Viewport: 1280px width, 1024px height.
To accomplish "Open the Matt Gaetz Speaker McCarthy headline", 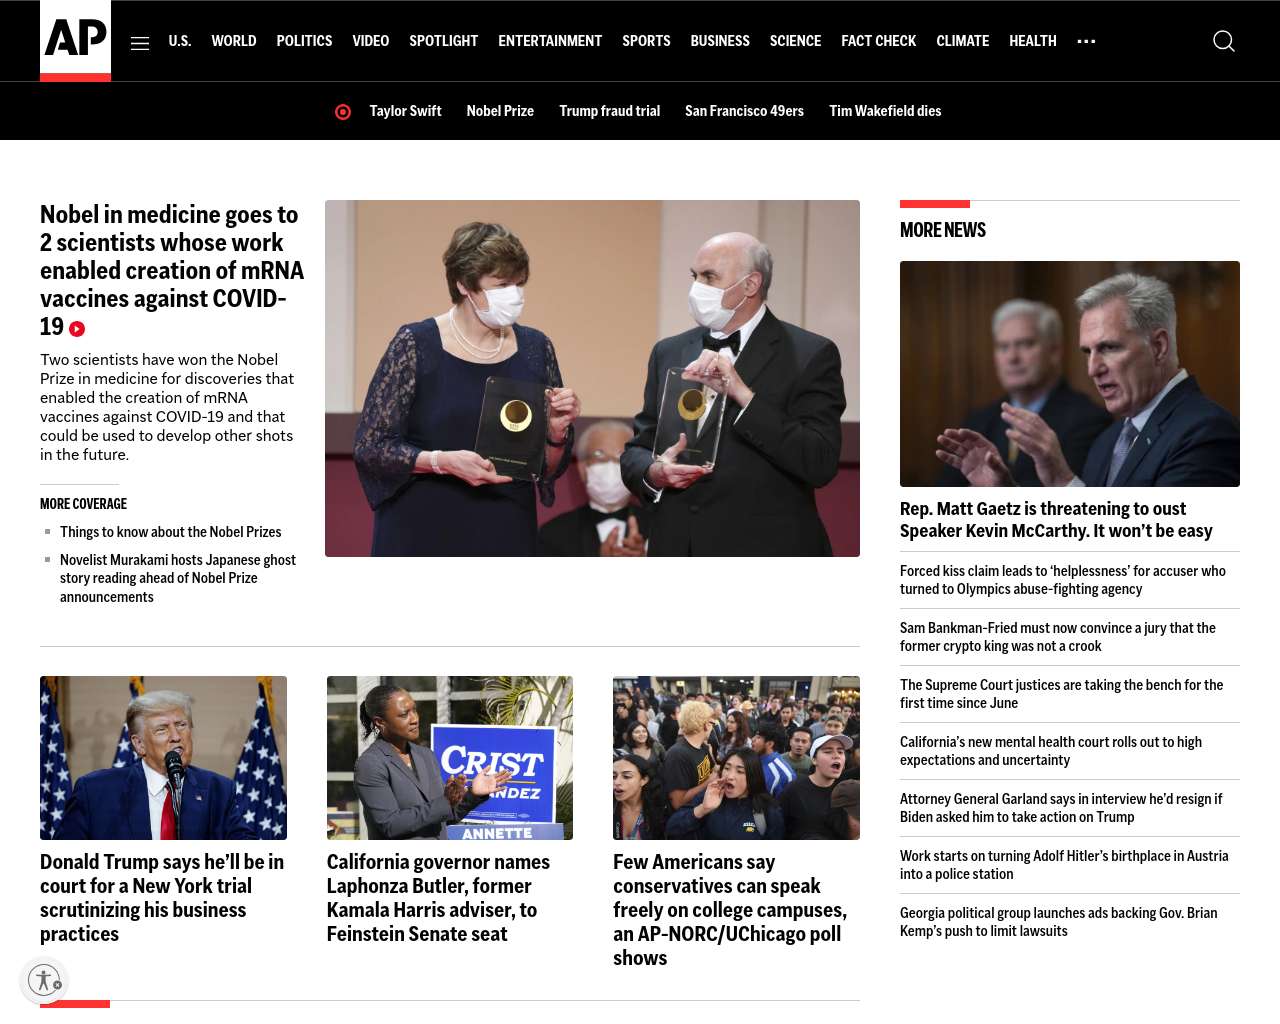I will [1056, 520].
